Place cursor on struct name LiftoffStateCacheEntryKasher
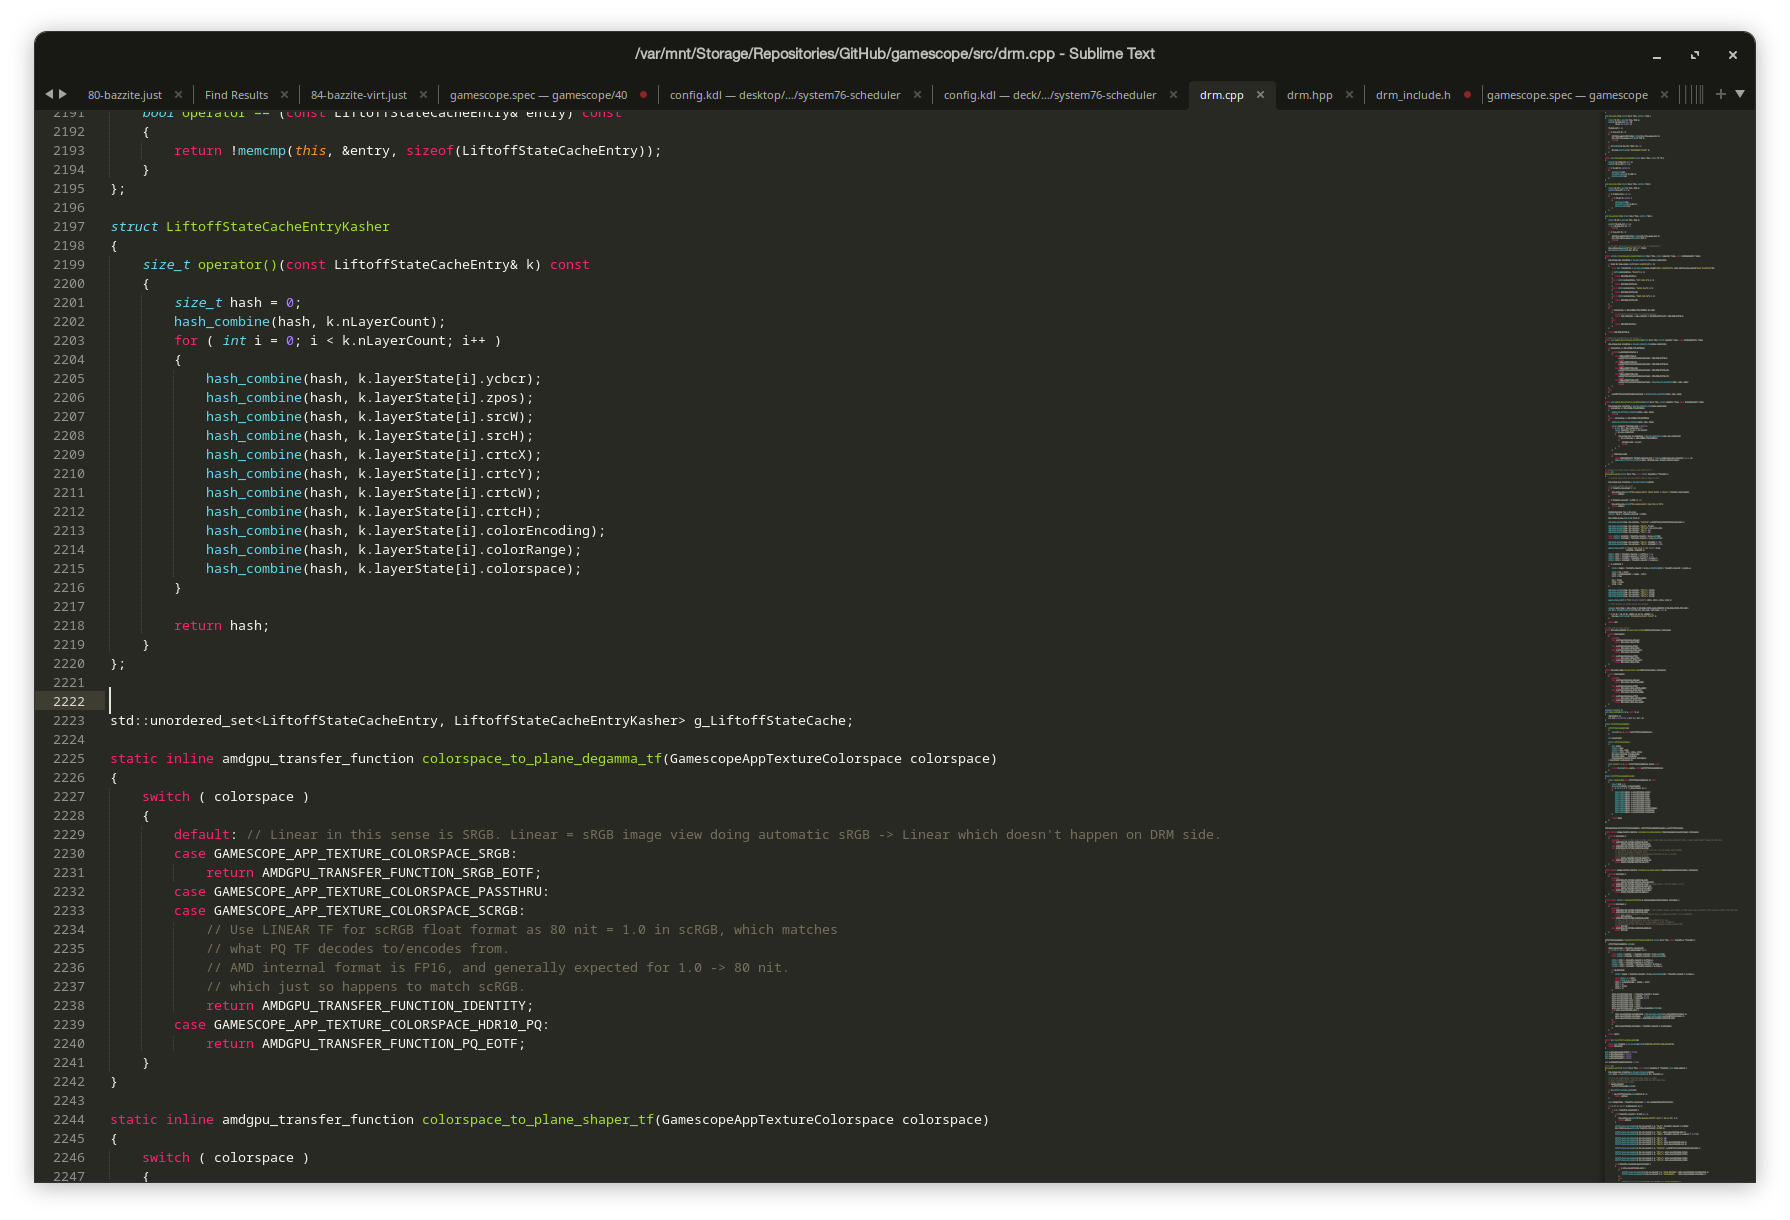 click(x=278, y=227)
